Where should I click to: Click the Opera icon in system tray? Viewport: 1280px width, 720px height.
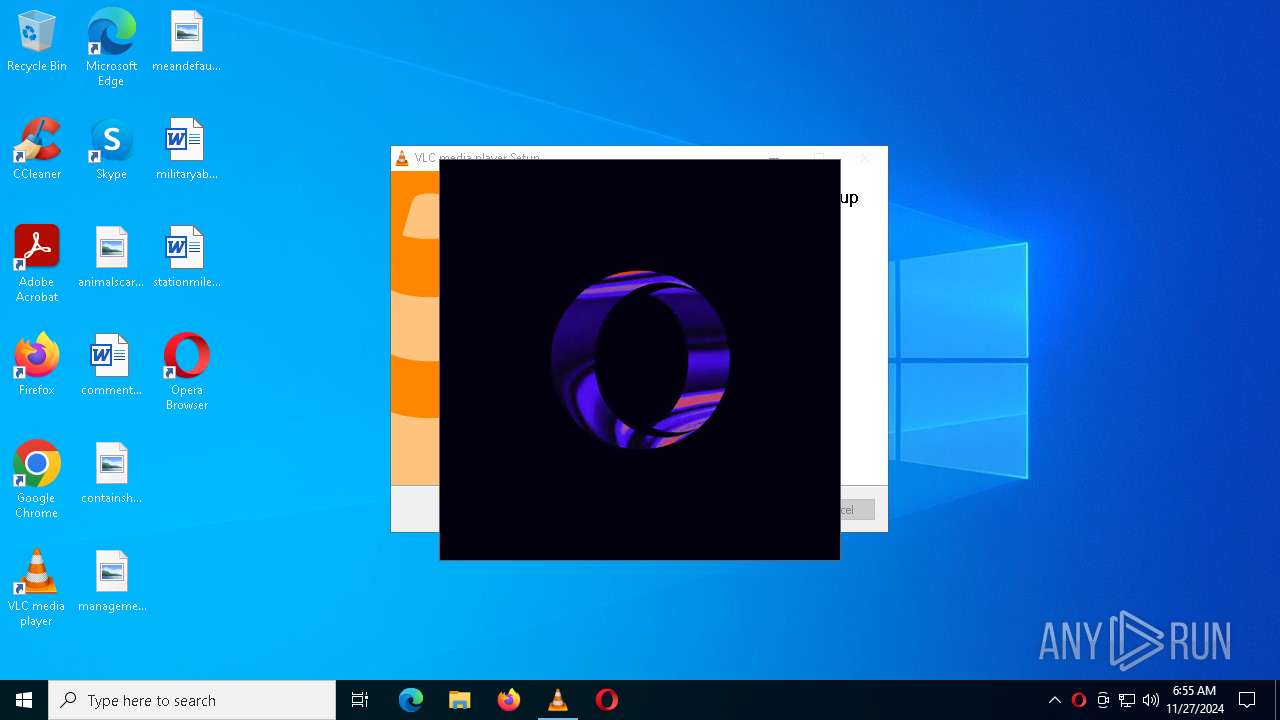click(1078, 700)
